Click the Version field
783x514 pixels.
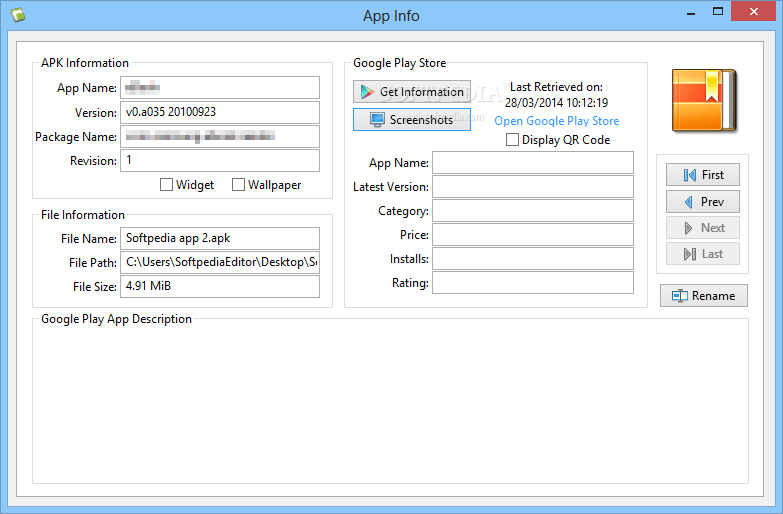coord(220,112)
